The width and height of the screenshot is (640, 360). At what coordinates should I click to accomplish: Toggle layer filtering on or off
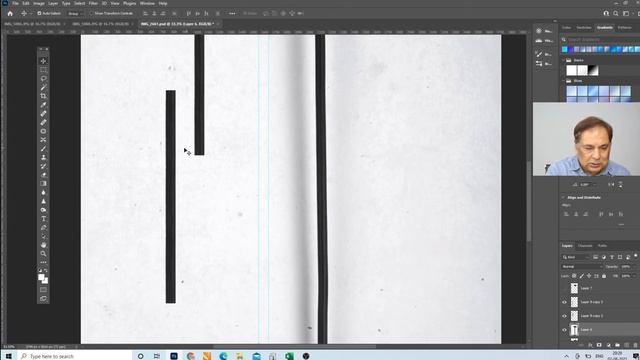636,256
